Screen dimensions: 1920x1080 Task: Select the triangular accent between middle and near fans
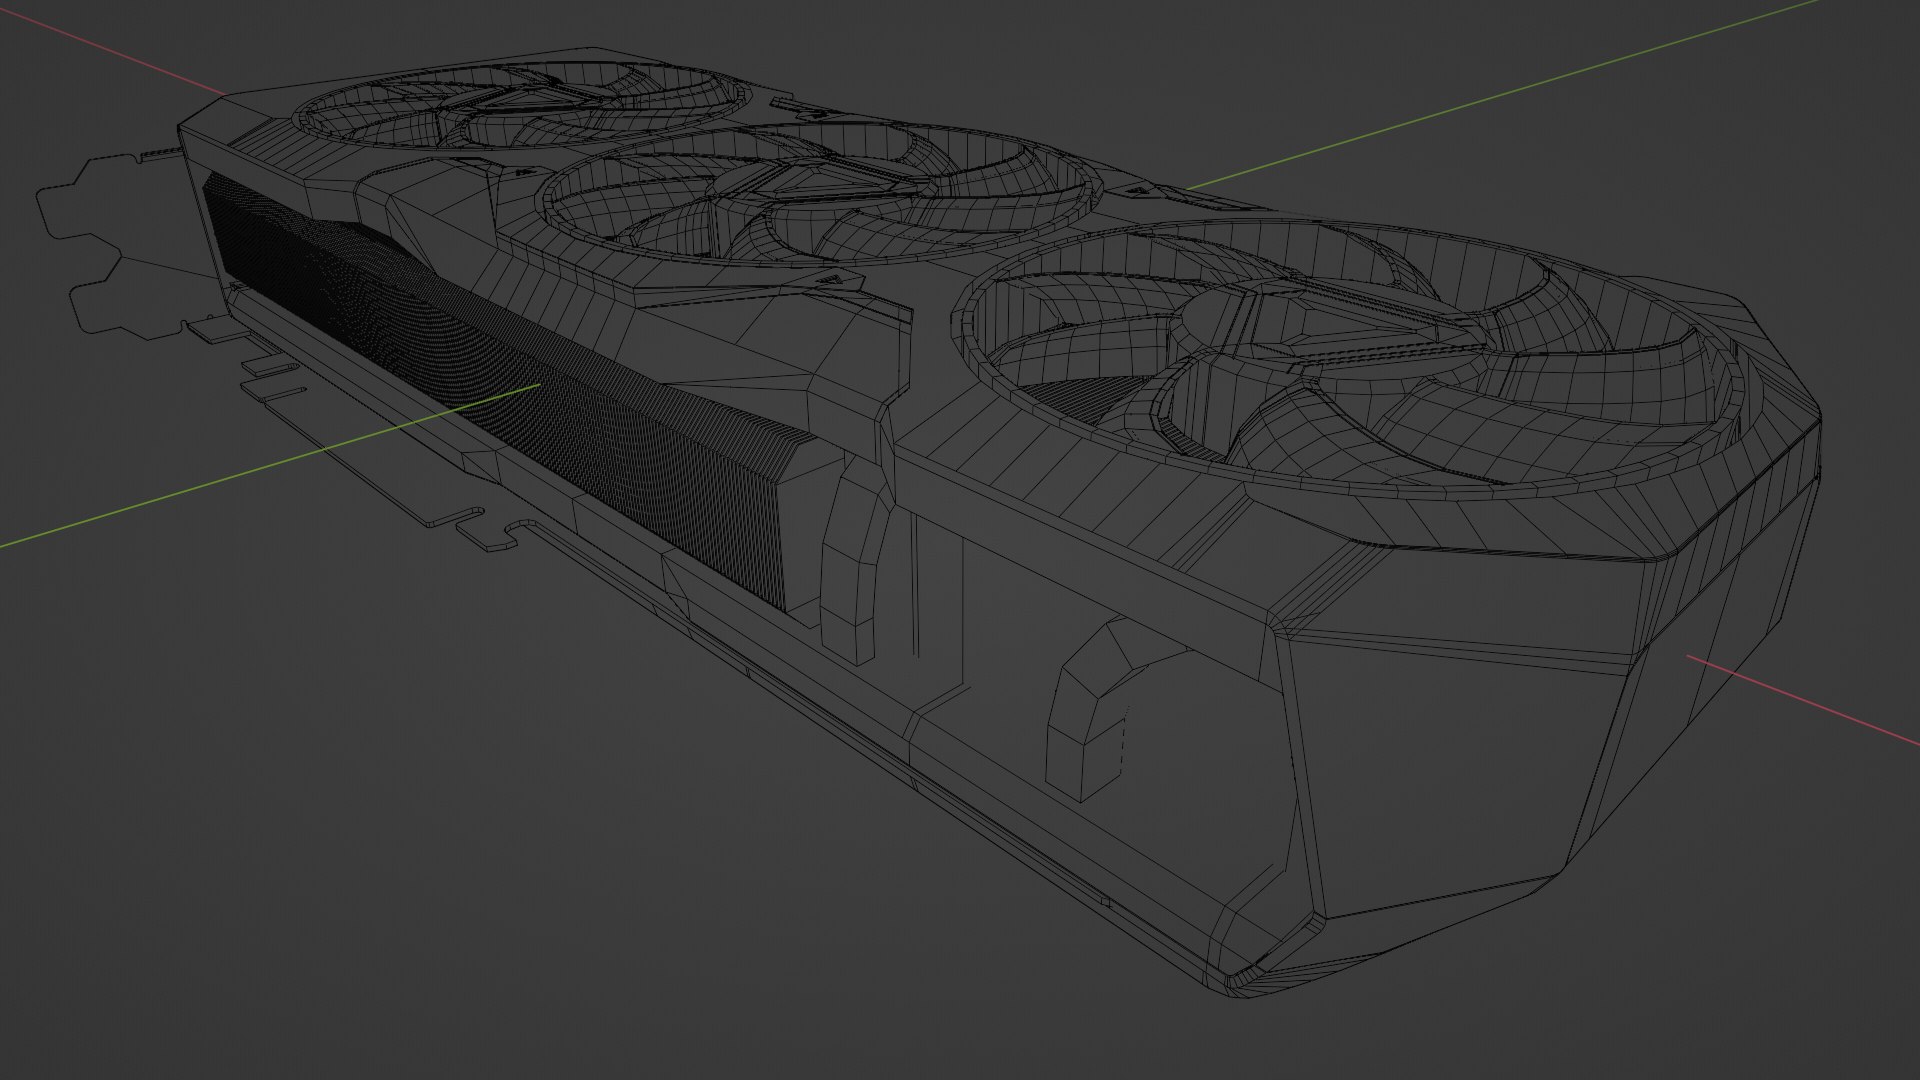point(830,279)
